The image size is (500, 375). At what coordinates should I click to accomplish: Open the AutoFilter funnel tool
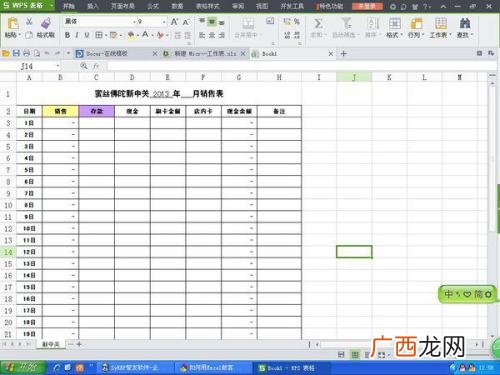pos(346,23)
